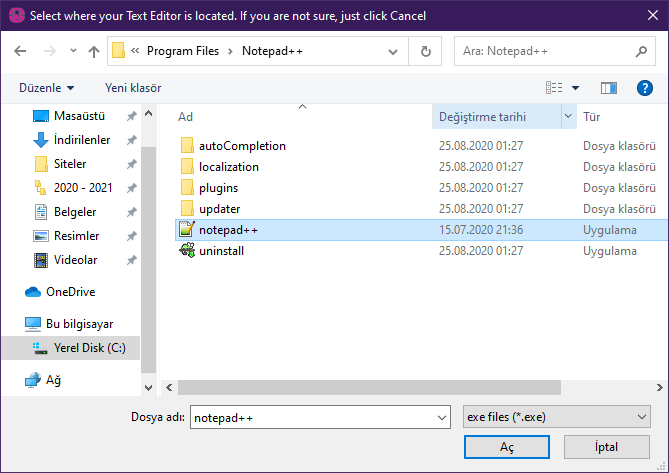The width and height of the screenshot is (669, 473).
Task: Close the dialog with the X button
Action: [x=652, y=15]
